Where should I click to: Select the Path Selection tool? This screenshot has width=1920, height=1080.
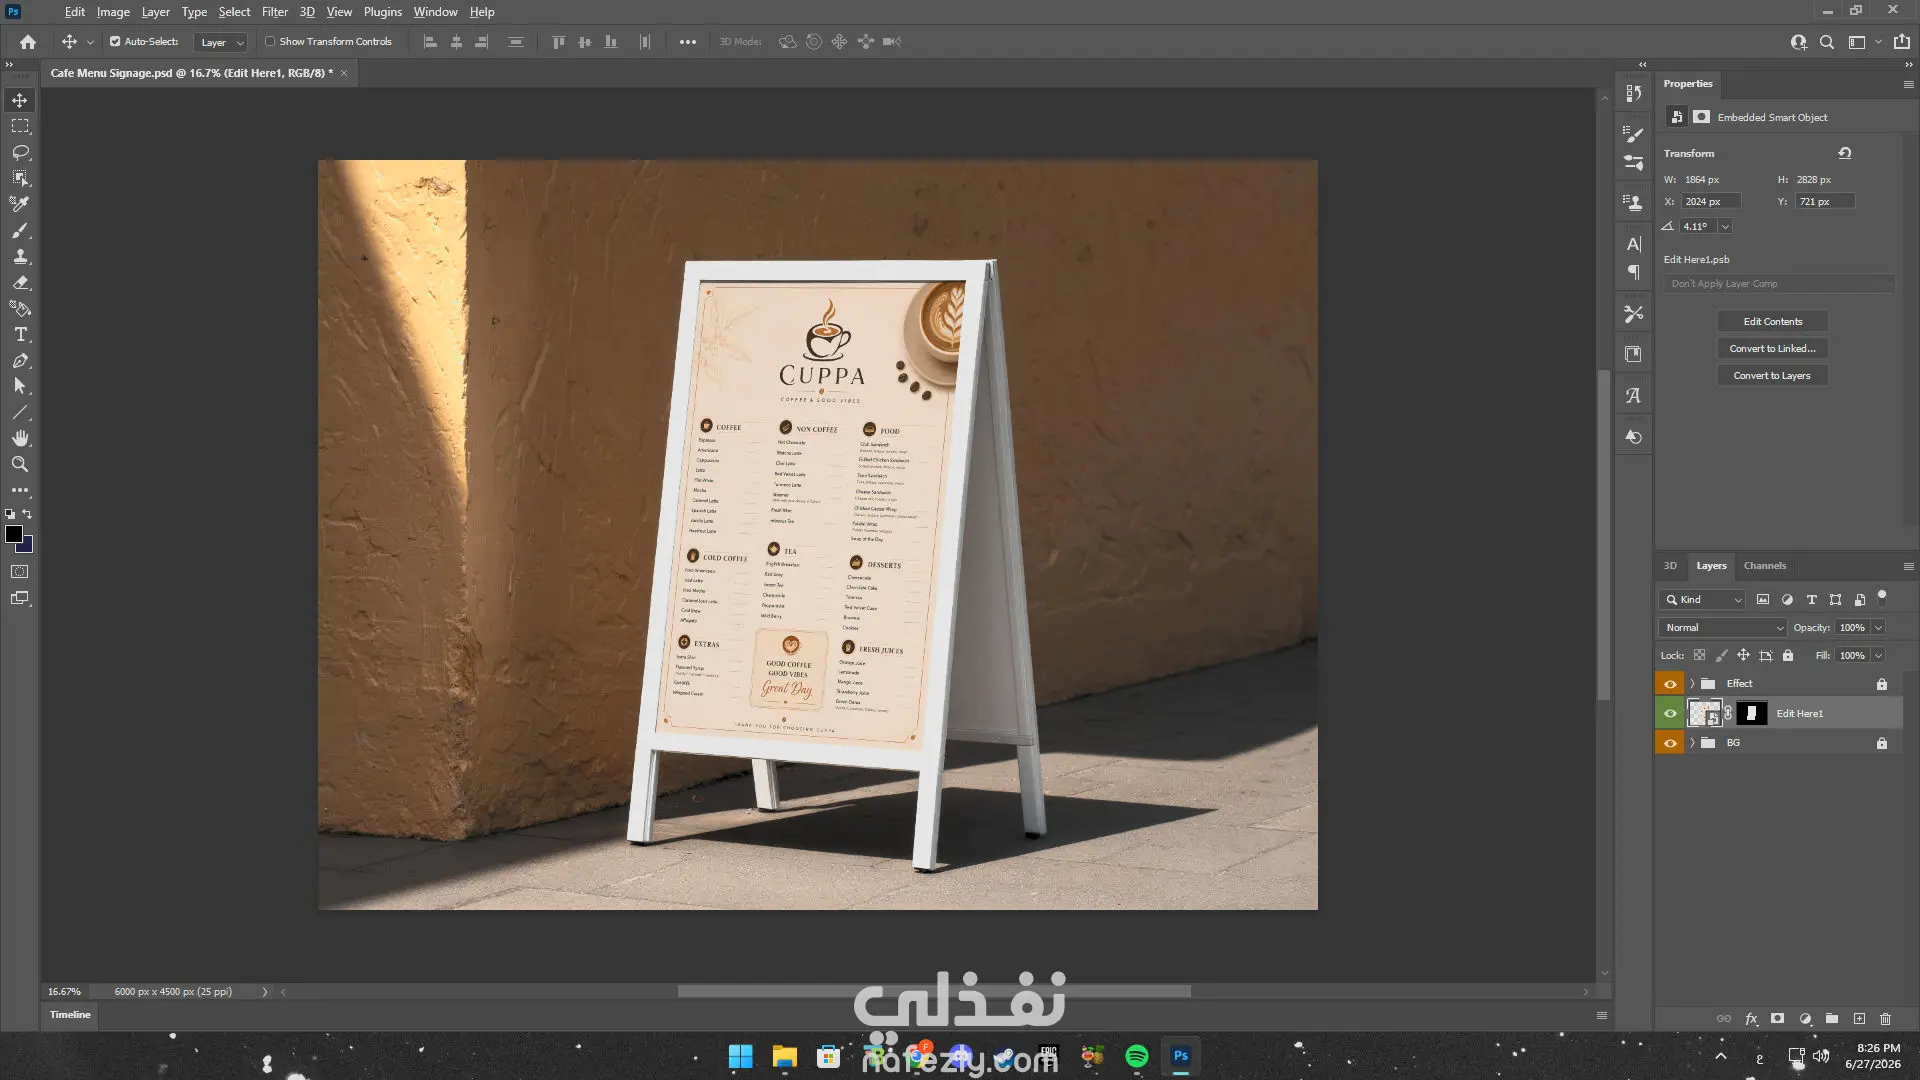tap(20, 386)
